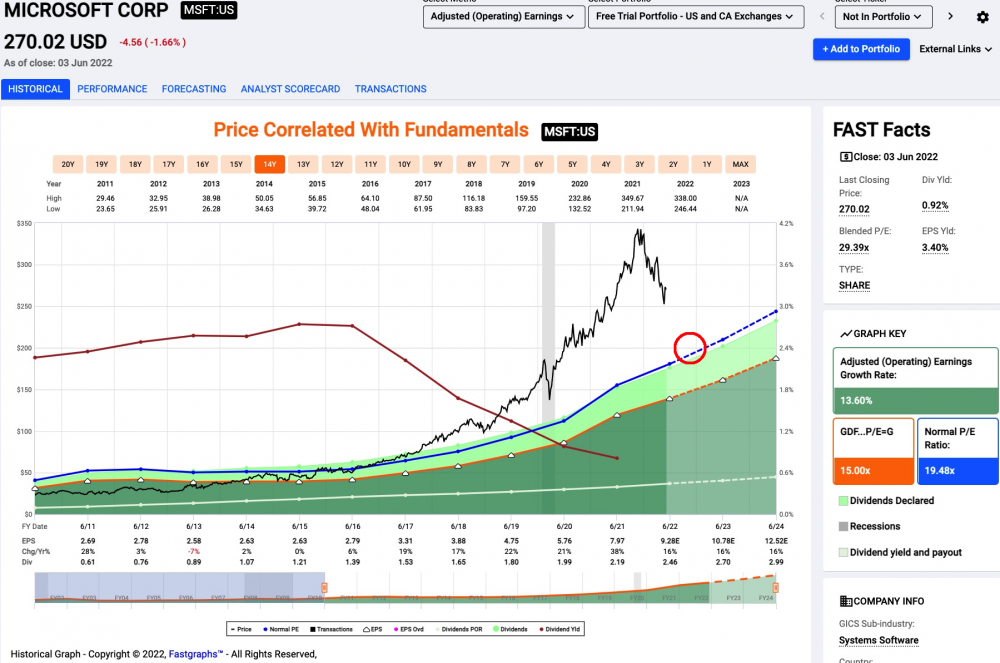Expand the External Links menu
Image resolution: width=1000 pixels, height=663 pixels.
(x=955, y=49)
